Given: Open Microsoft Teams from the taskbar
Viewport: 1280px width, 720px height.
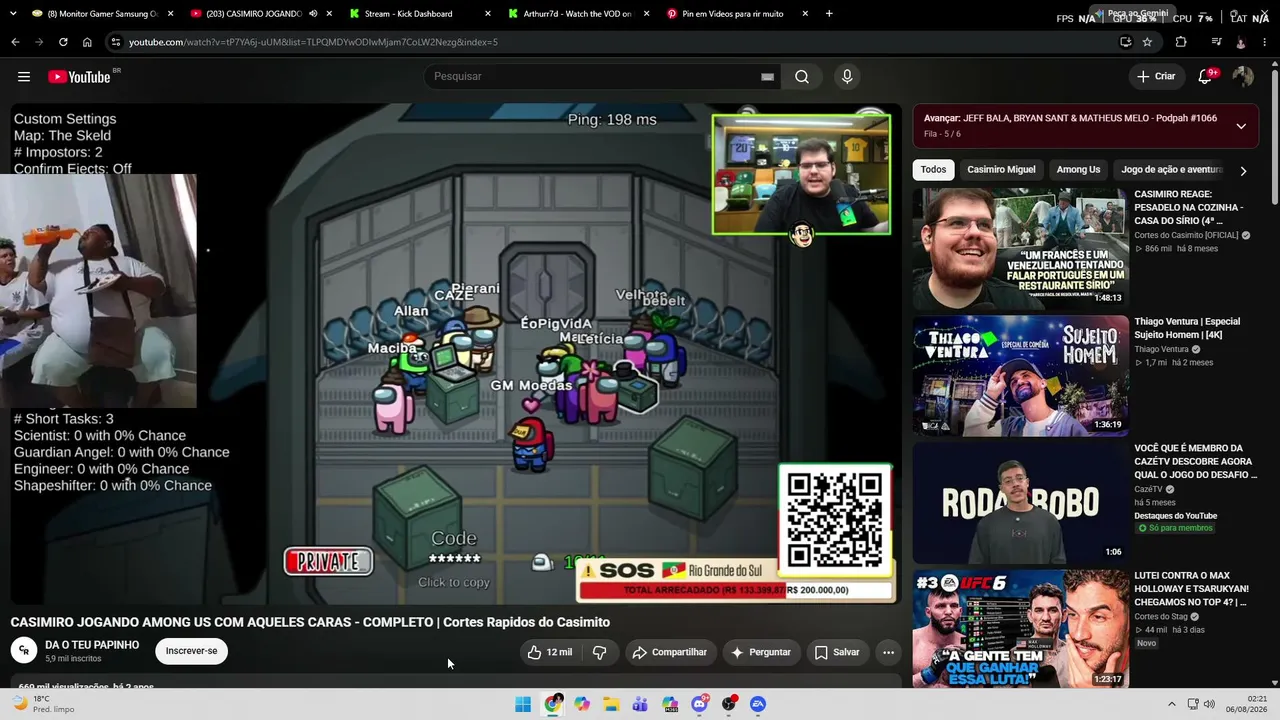Looking at the screenshot, I should (x=640, y=704).
